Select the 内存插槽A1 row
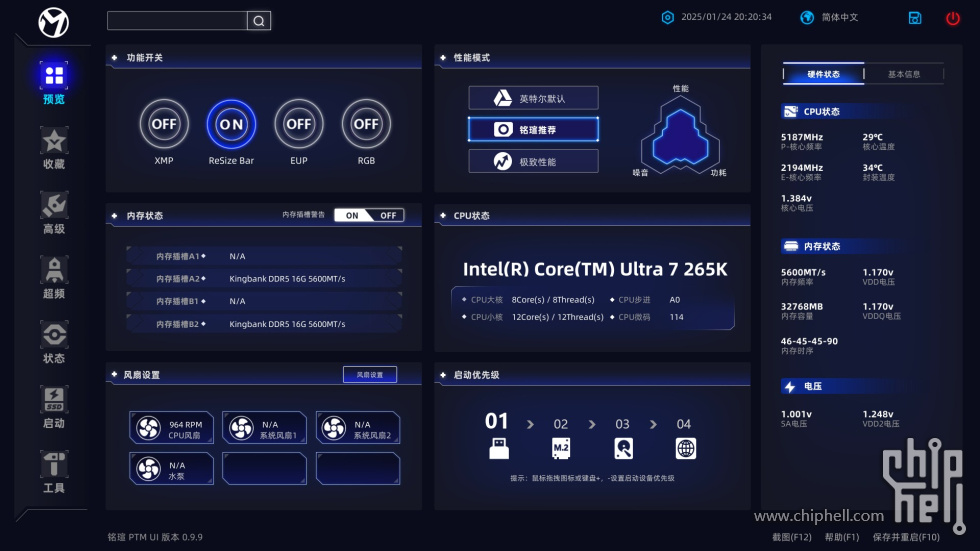980x551 pixels. pyautogui.click(x=264, y=256)
